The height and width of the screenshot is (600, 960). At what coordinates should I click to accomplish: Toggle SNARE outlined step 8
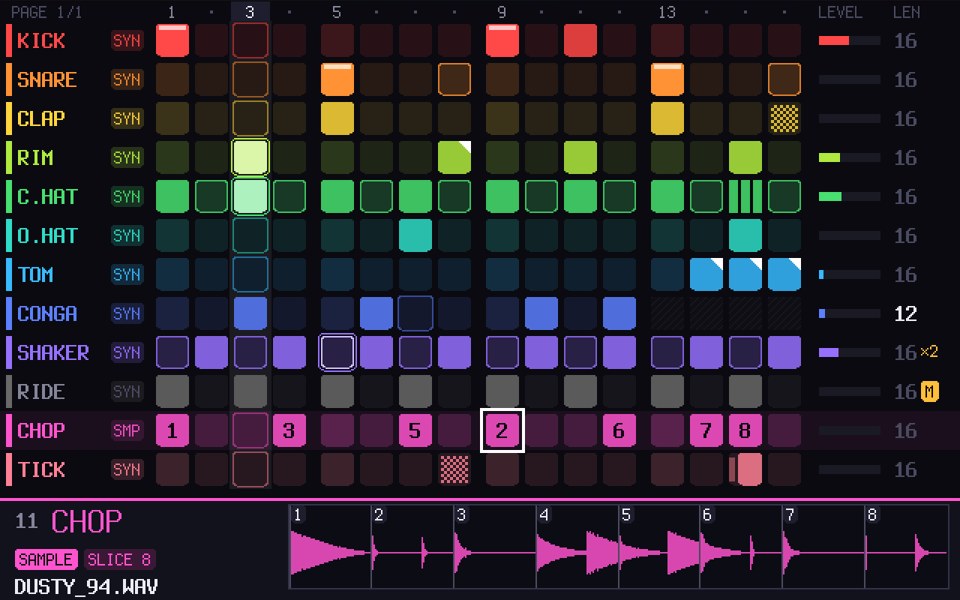[x=454, y=80]
